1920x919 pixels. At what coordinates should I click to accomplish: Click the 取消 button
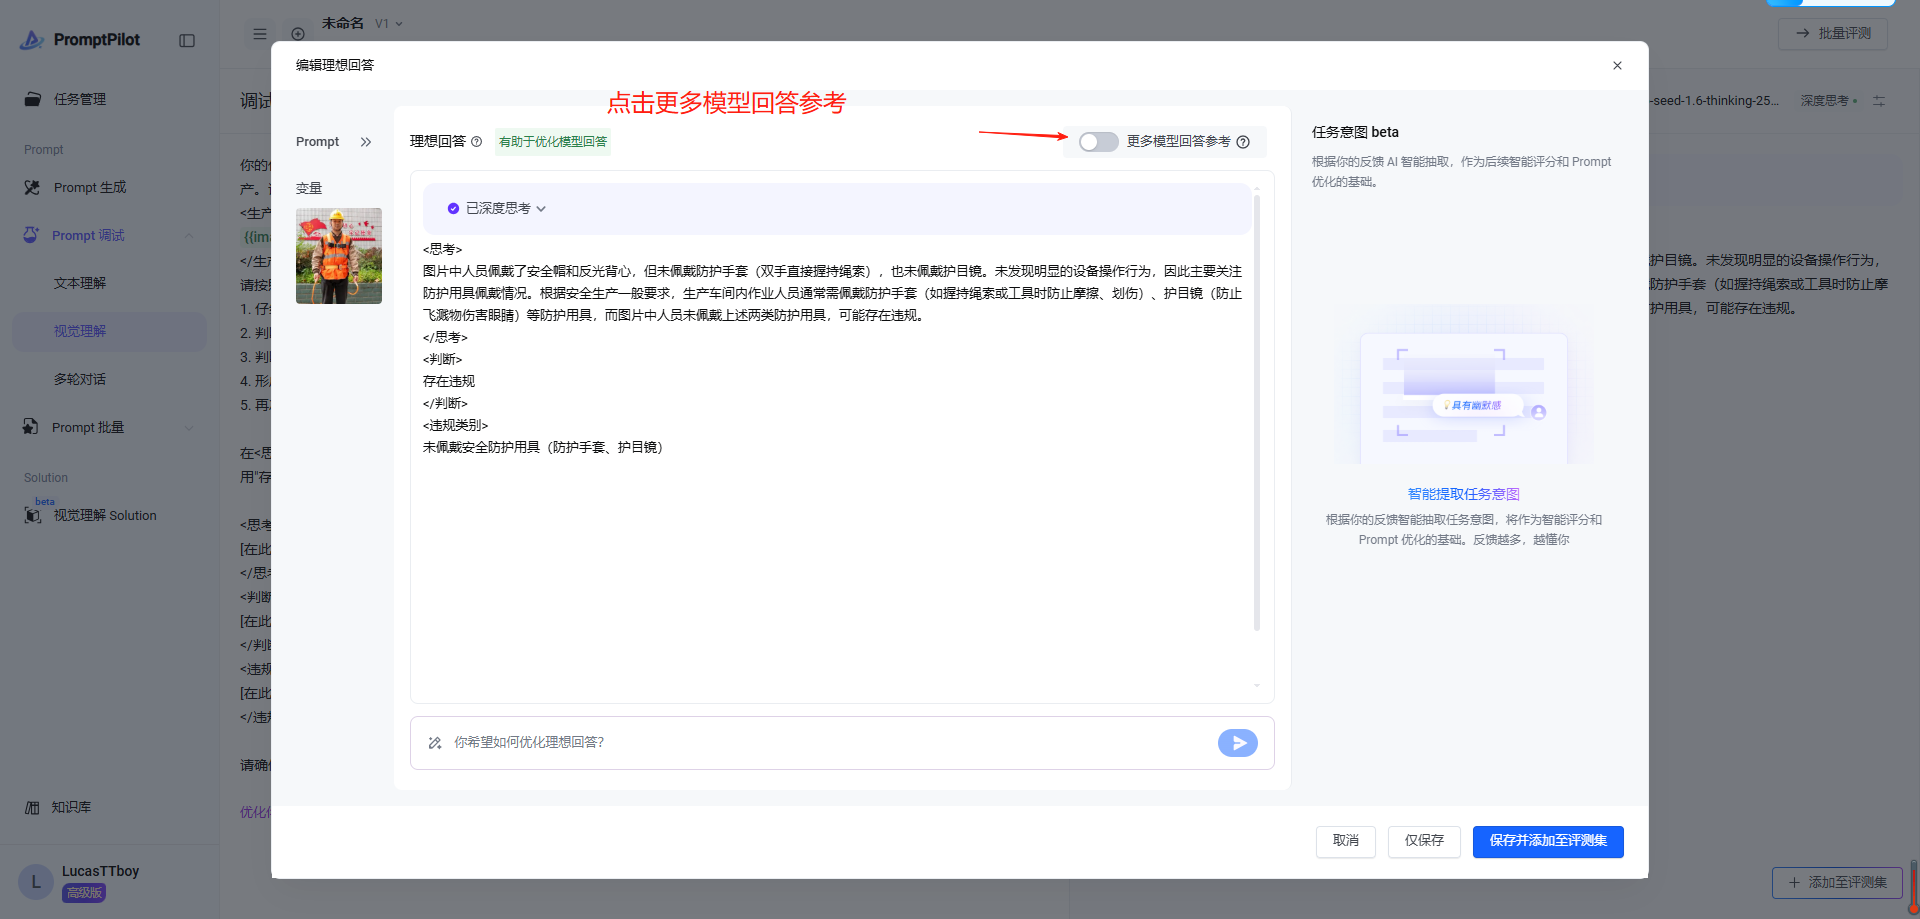coord(1346,841)
